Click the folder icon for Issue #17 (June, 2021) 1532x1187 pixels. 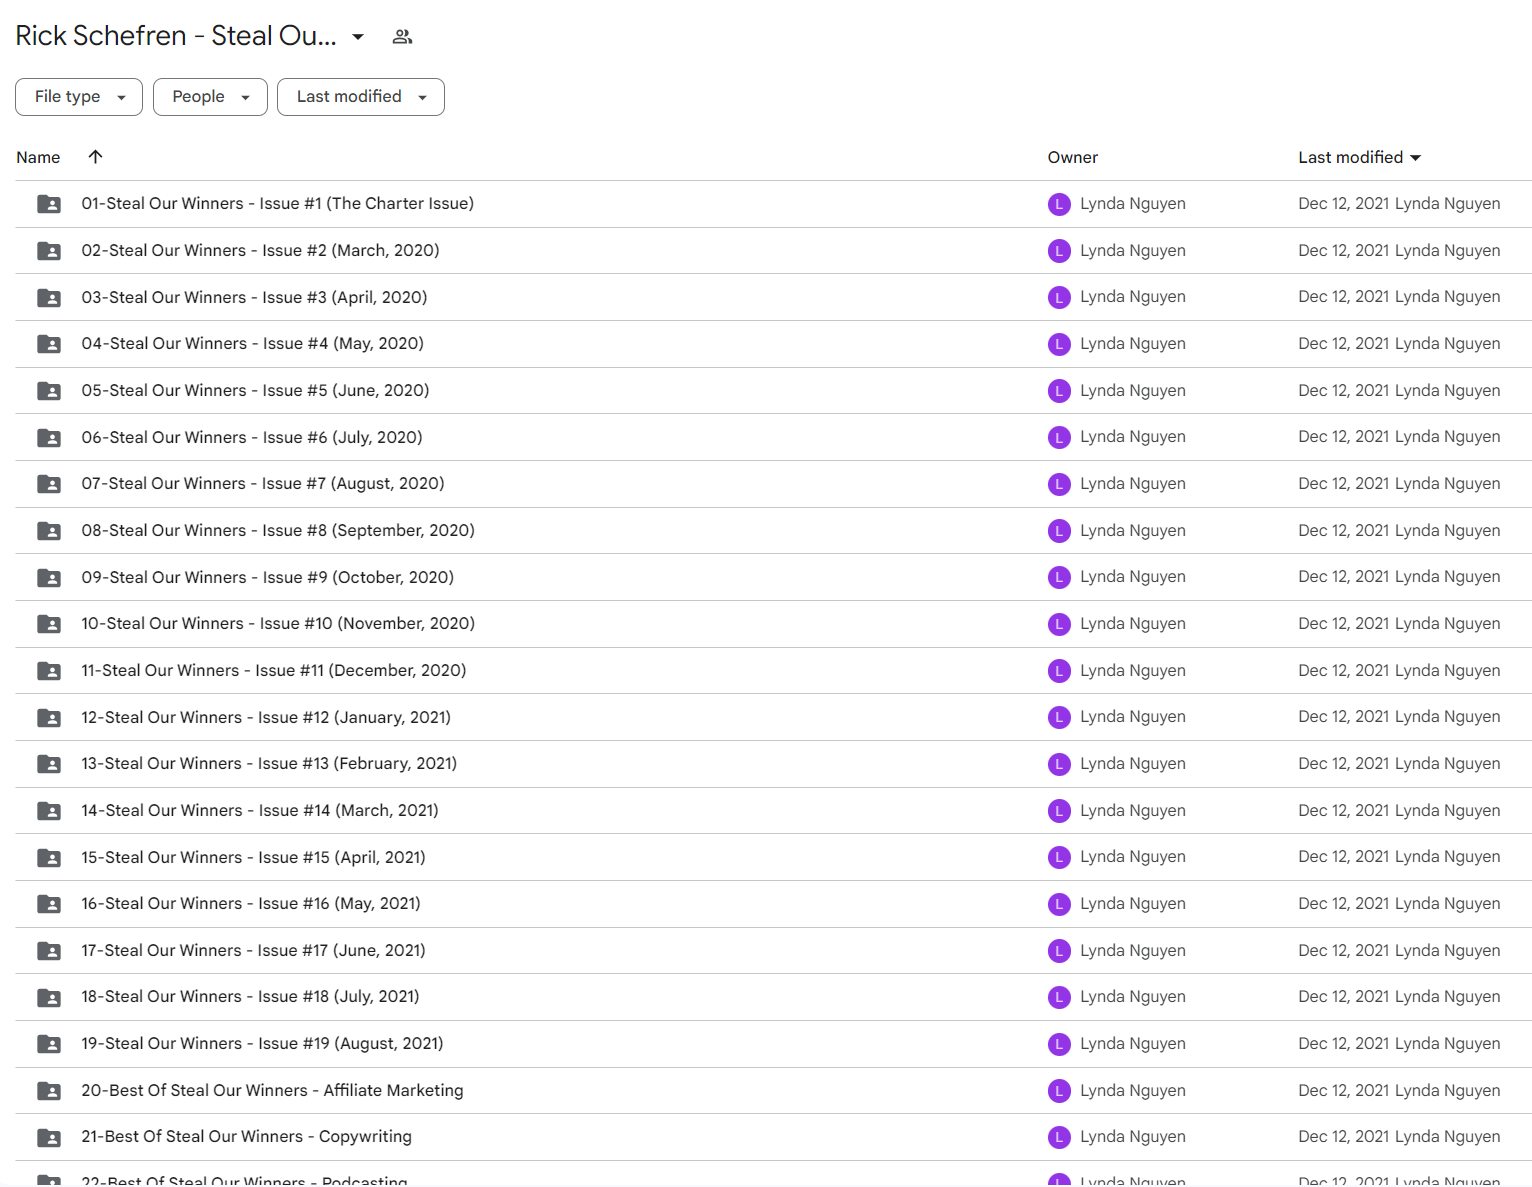pyautogui.click(x=49, y=951)
